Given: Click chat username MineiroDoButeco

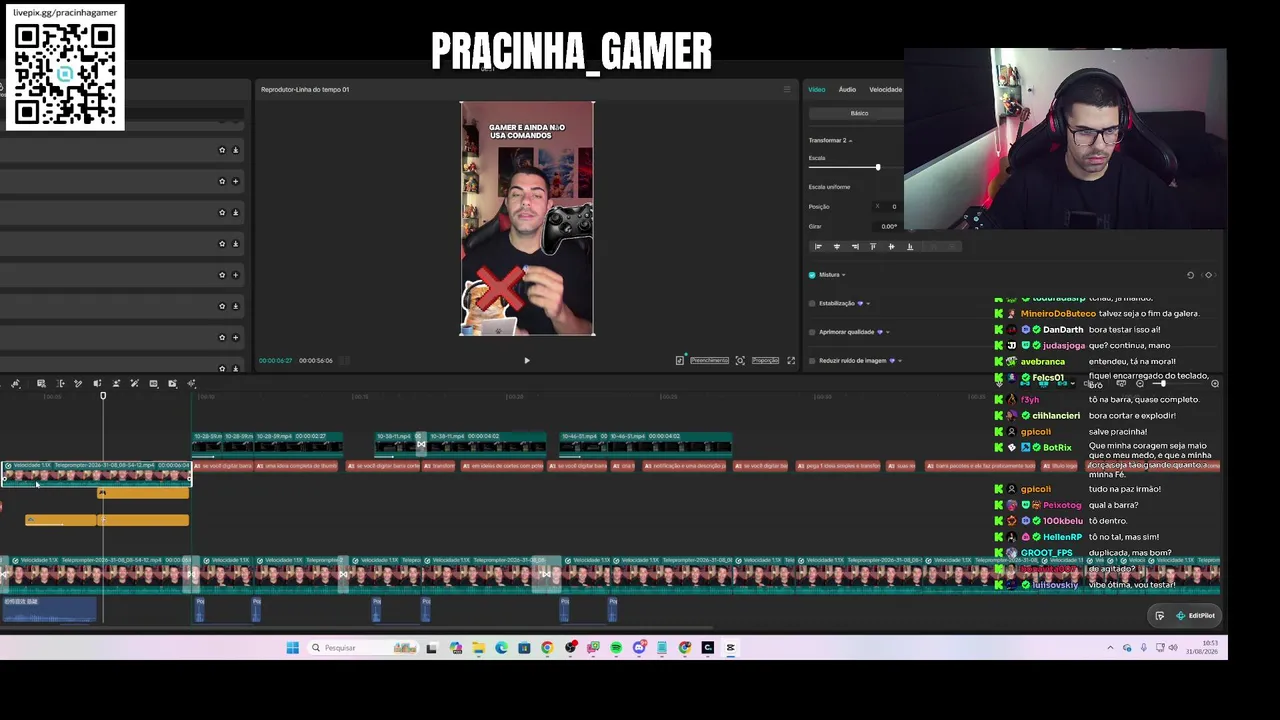Looking at the screenshot, I should click(x=1058, y=314).
